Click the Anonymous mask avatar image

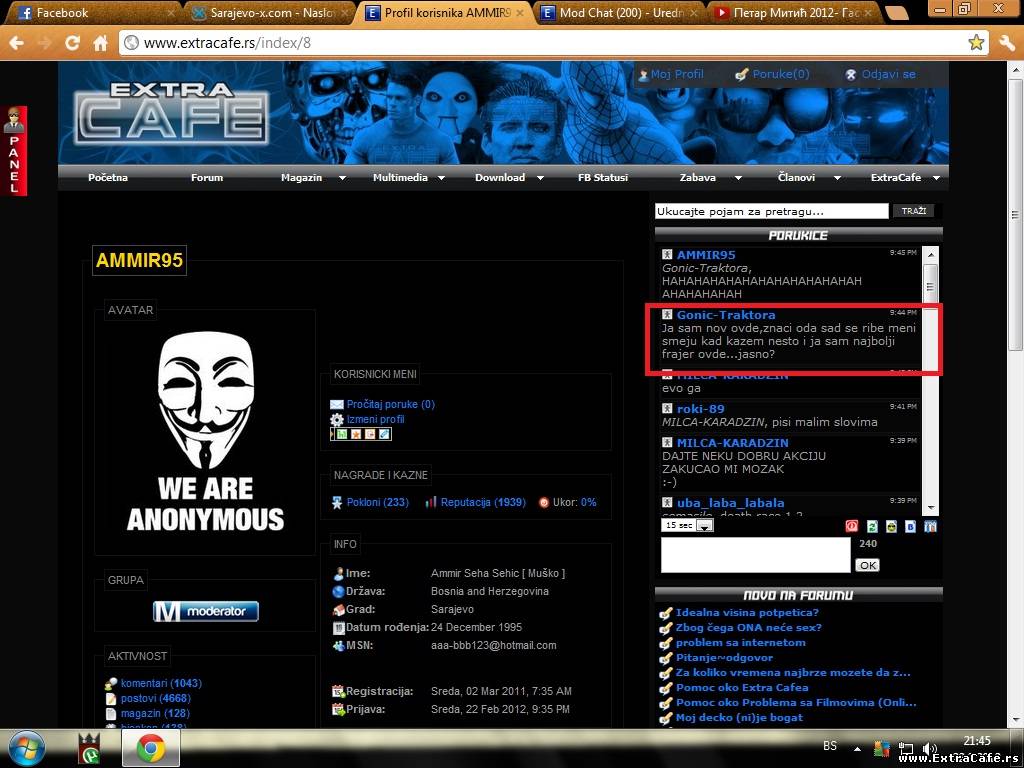(x=205, y=432)
